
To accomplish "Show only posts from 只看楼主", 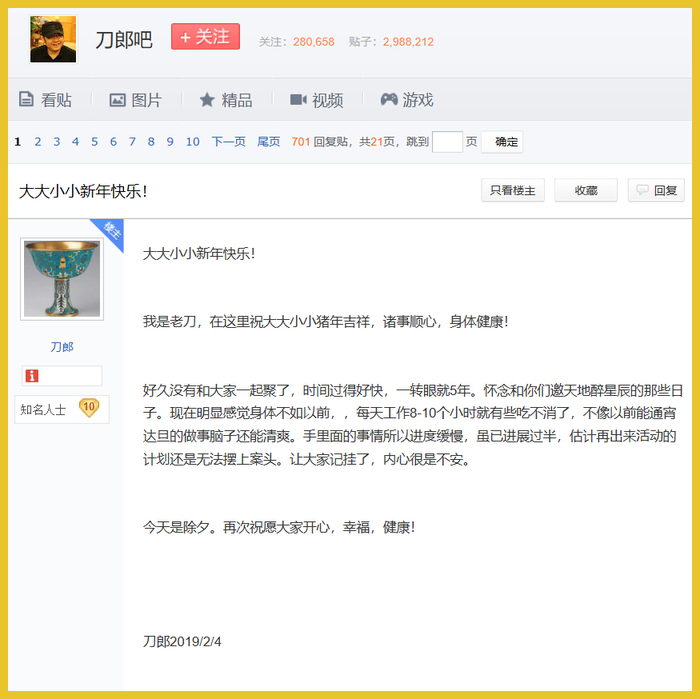I will 512,191.
